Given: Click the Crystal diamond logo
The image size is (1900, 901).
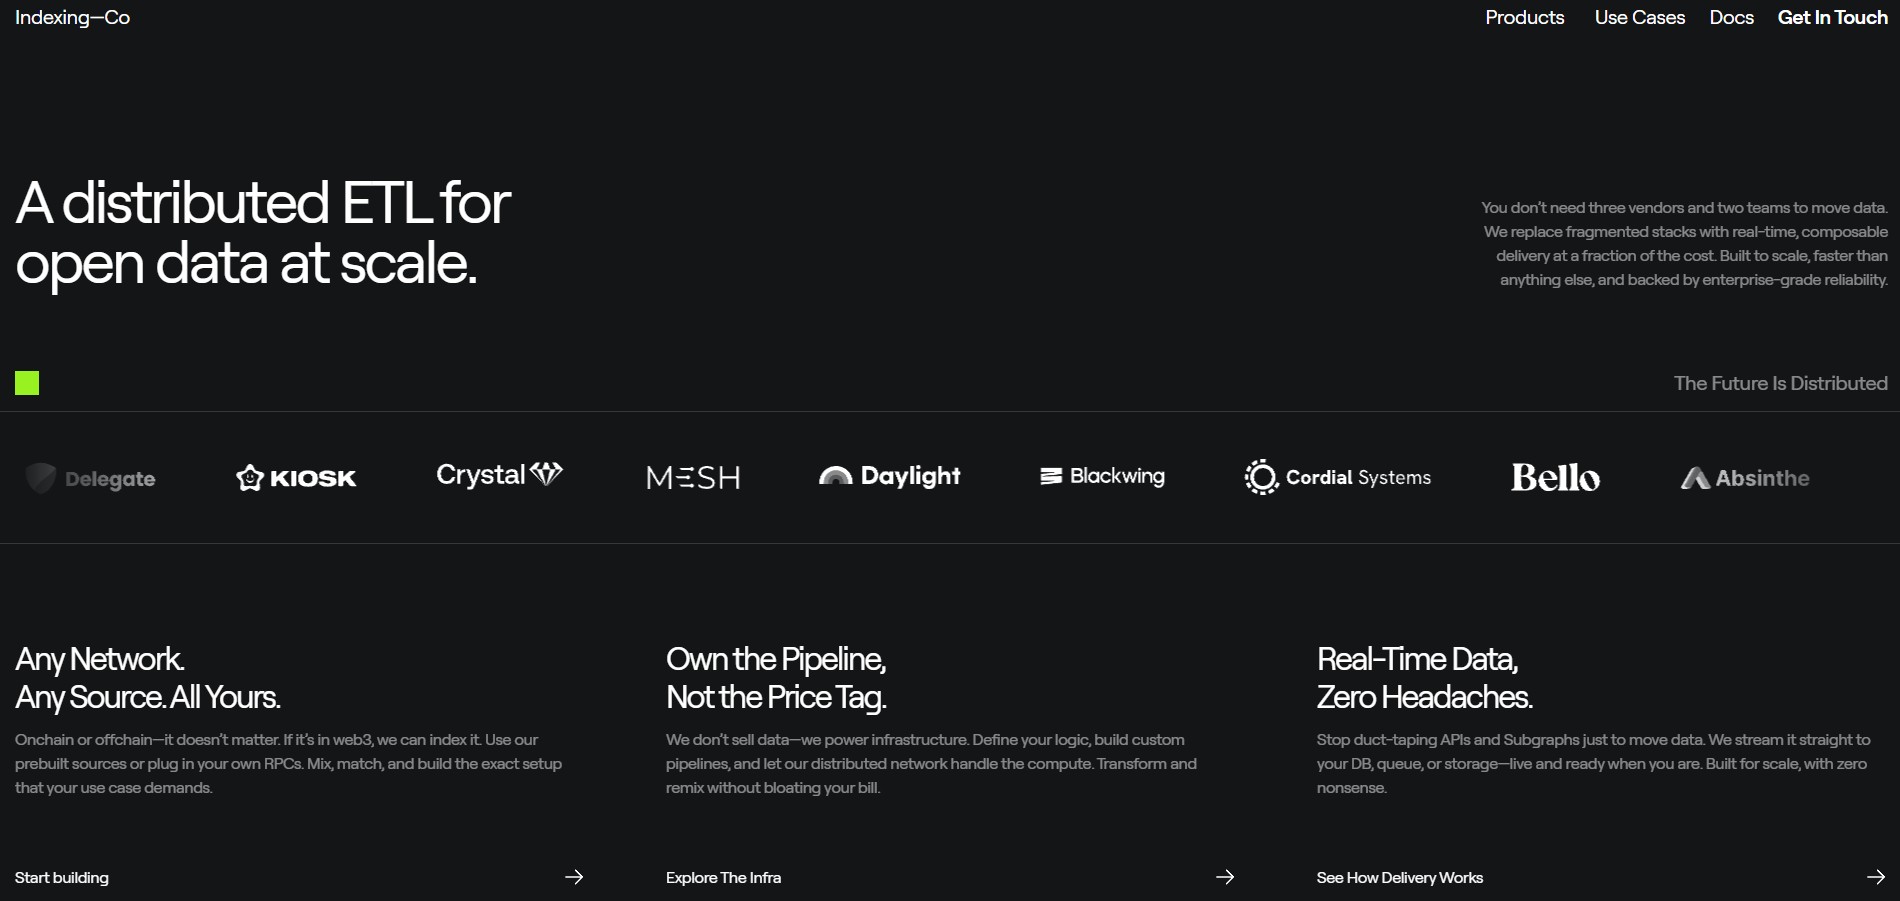Looking at the screenshot, I should [x=499, y=475].
